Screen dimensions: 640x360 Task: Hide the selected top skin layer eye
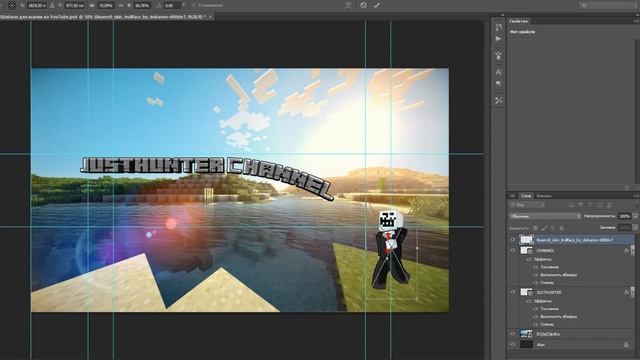coord(513,240)
